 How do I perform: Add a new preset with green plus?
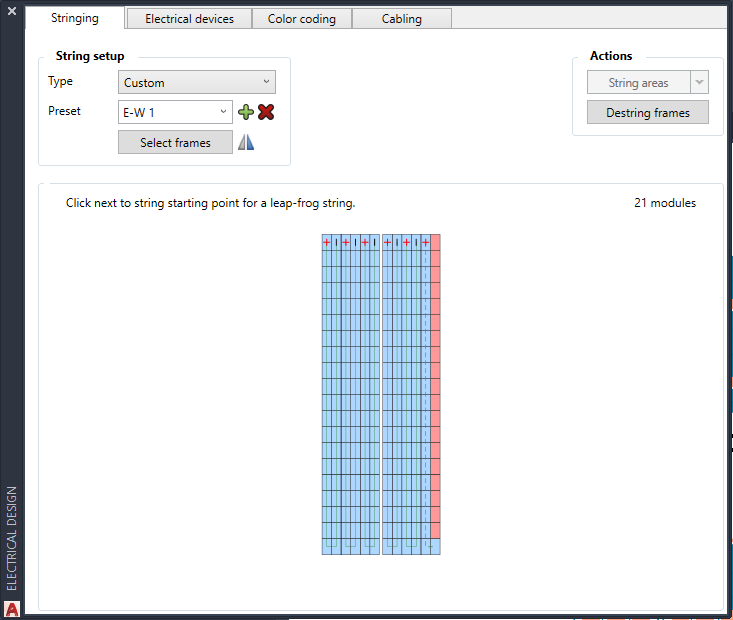(x=246, y=113)
